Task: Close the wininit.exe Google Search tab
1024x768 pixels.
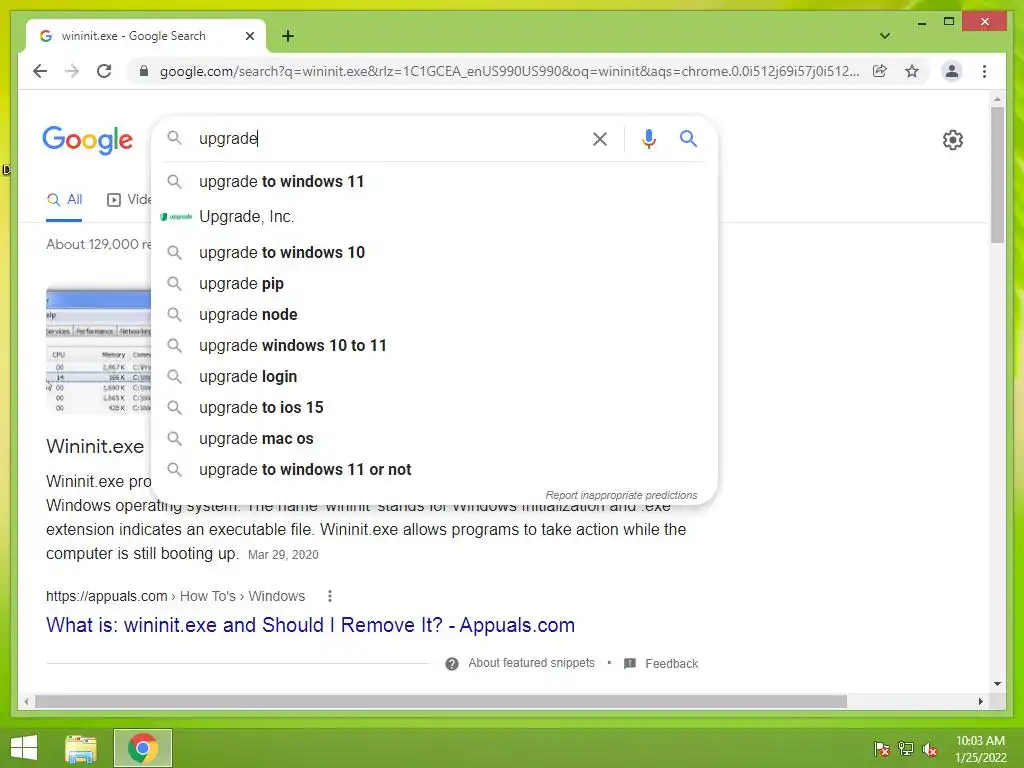Action: [249, 36]
